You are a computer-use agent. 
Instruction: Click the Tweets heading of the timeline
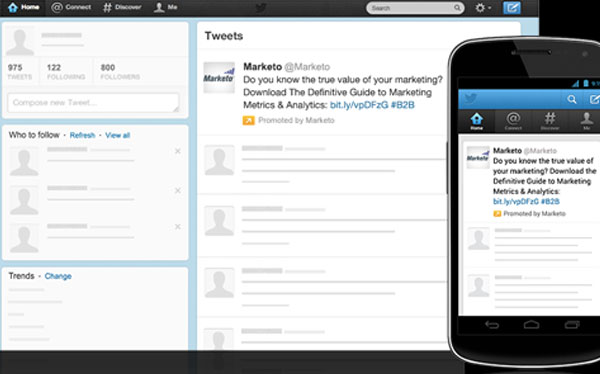[x=224, y=36]
